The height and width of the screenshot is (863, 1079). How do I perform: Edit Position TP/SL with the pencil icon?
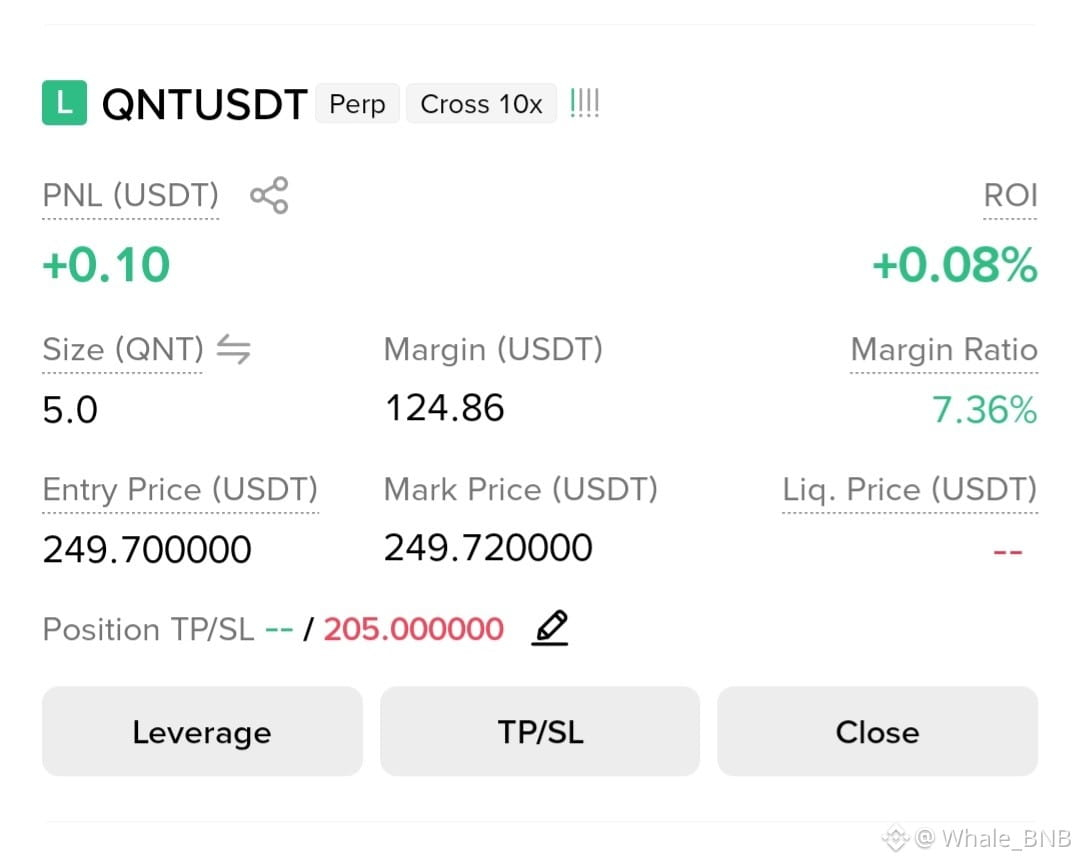click(550, 628)
